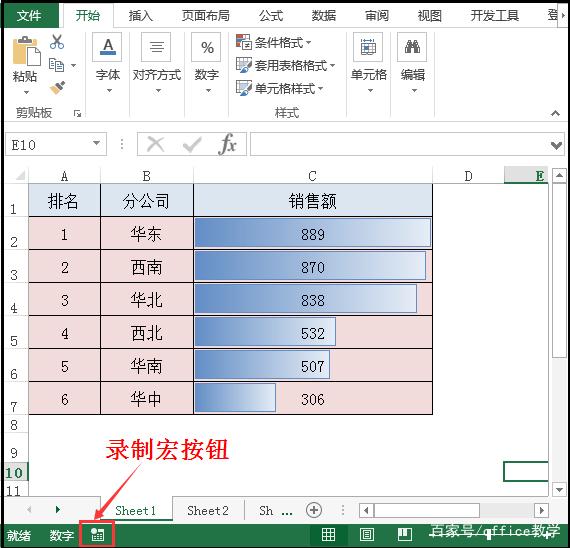
Task: Click the sheet tabs ellipsis
Action: [287, 513]
